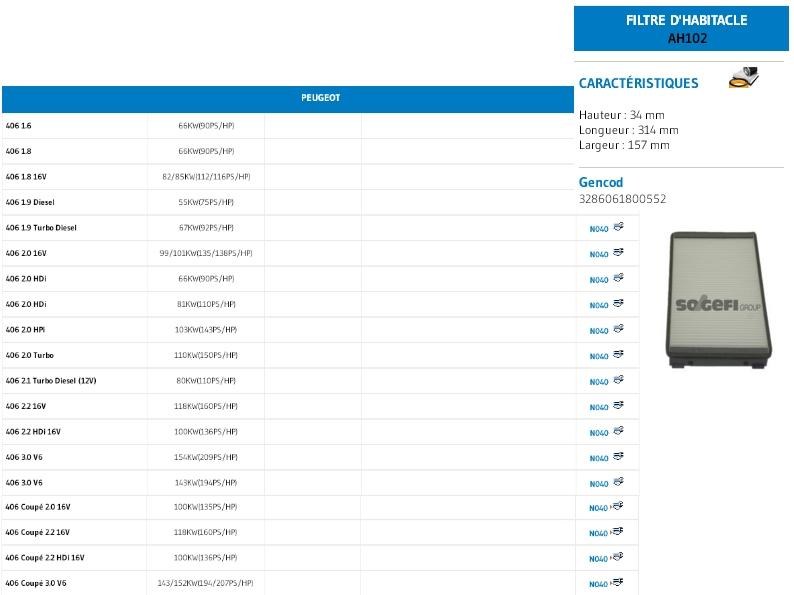Select the Gencod number 3286061800552
794x595 pixels.
[622, 199]
